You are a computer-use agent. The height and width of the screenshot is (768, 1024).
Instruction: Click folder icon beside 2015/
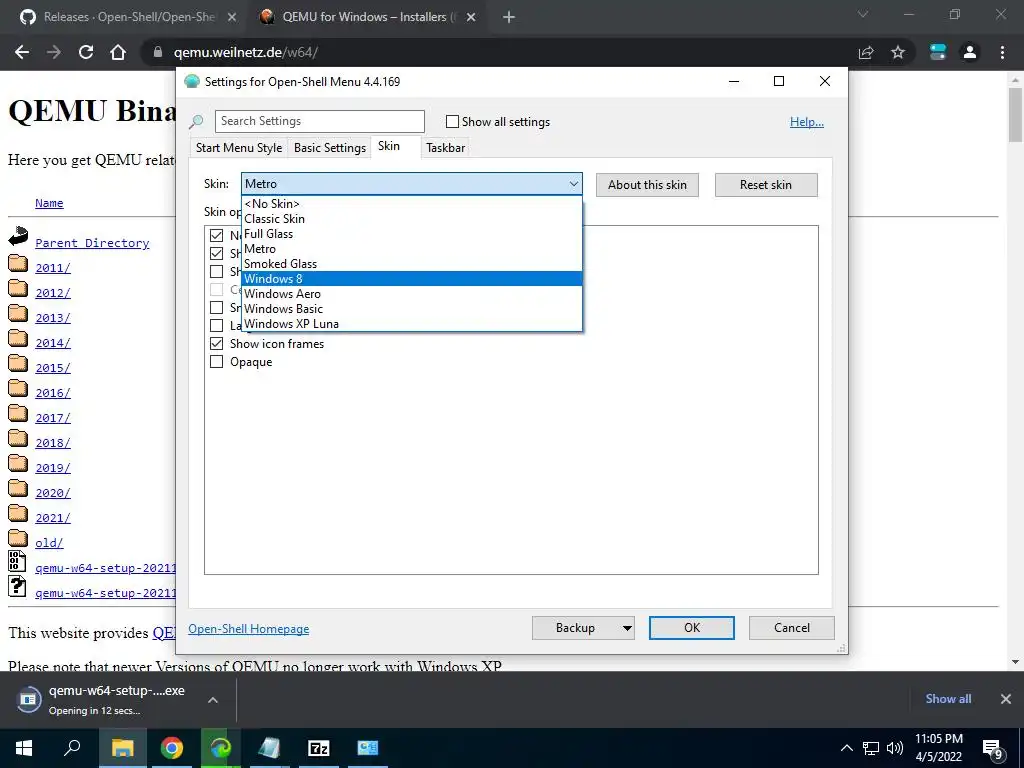[18, 364]
